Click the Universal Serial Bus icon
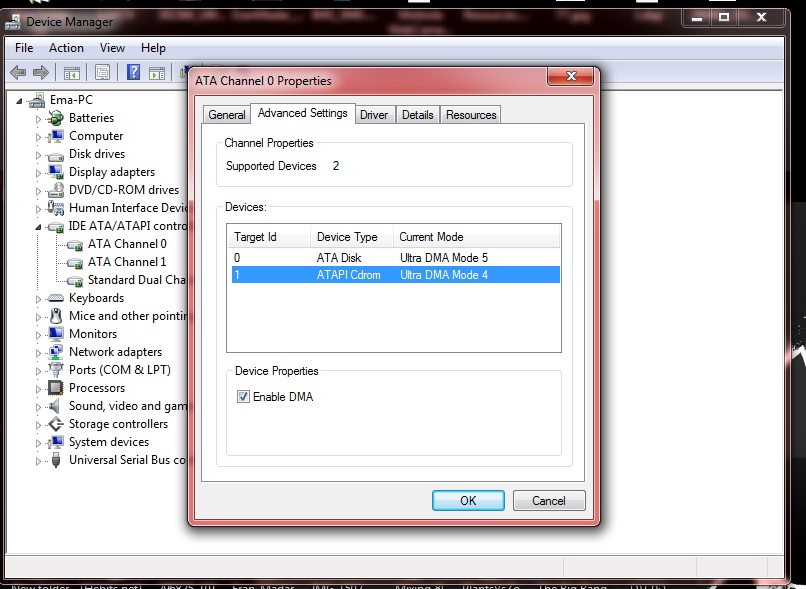This screenshot has width=806, height=589. (56, 460)
